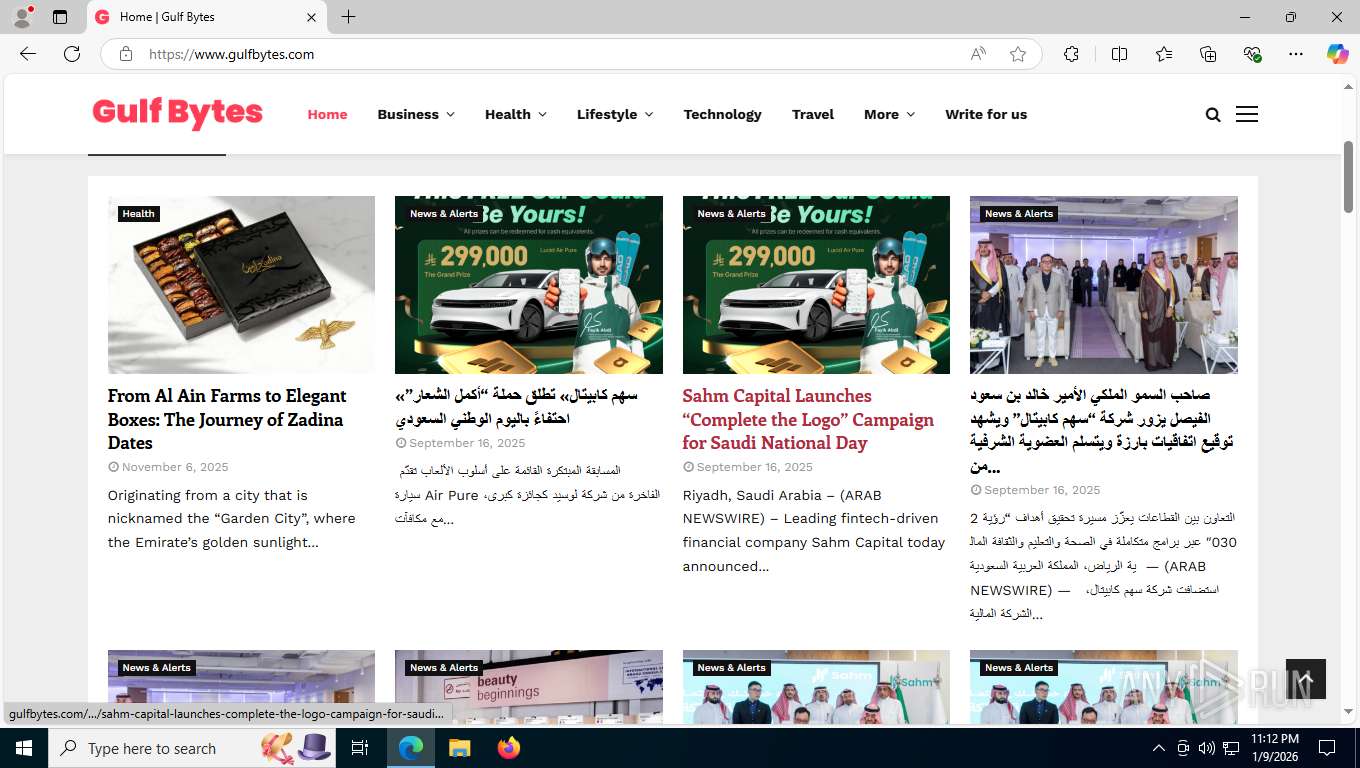Screen dimensions: 1360x768
Task: Go to the Home menu item
Action: pyautogui.click(x=327, y=114)
